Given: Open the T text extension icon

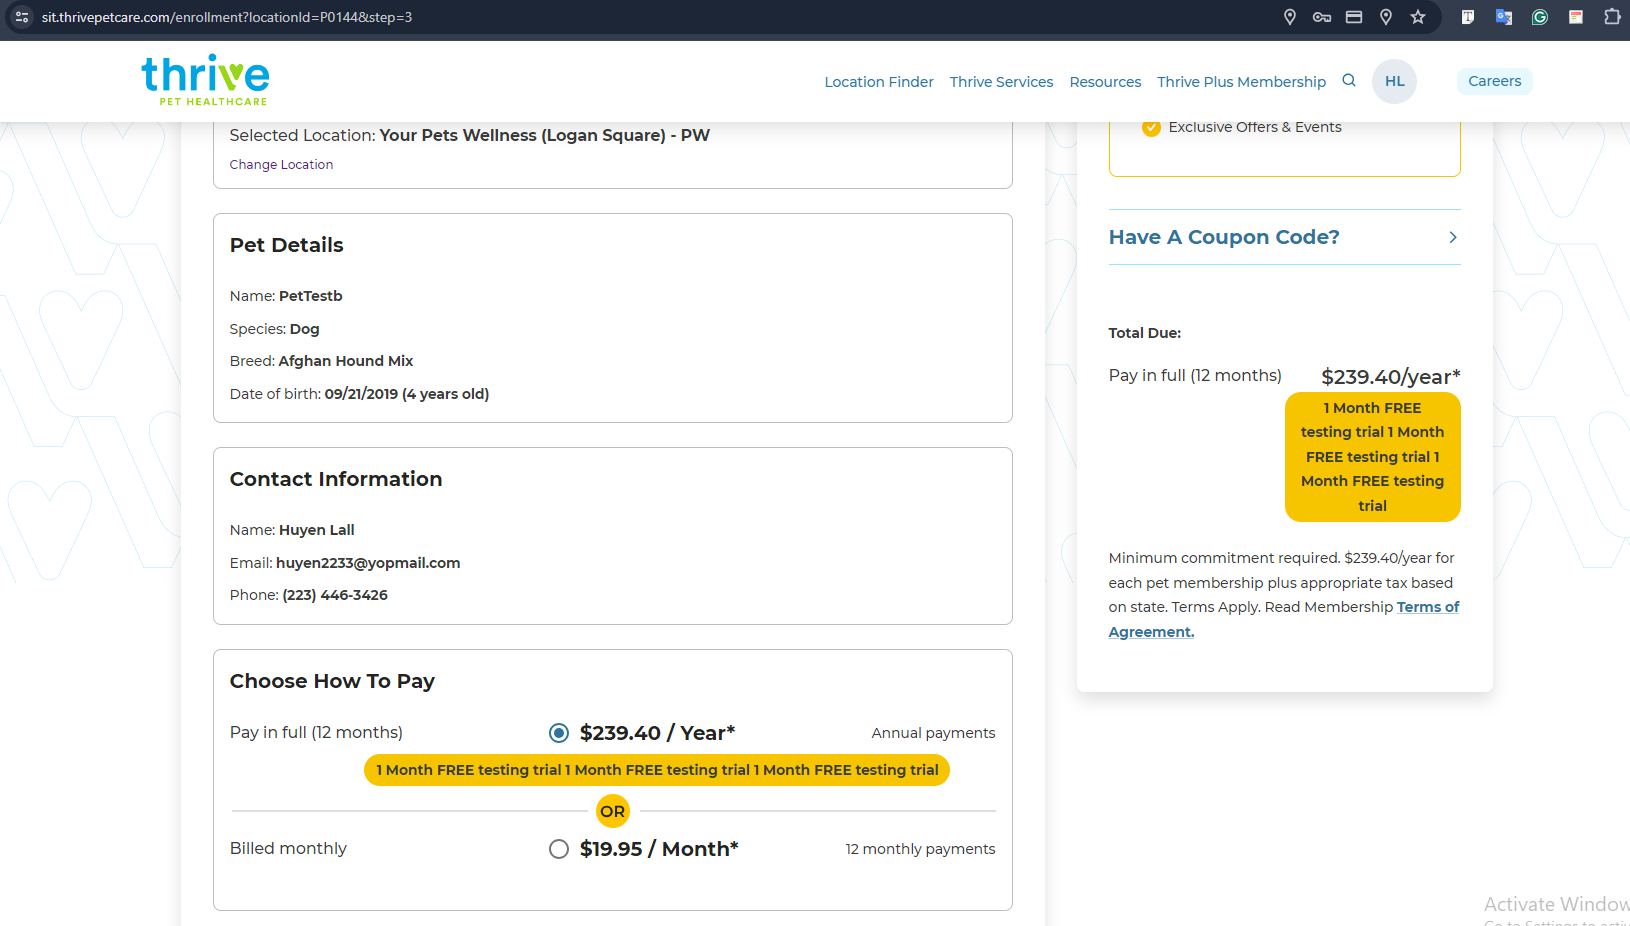Looking at the screenshot, I should 1468,17.
